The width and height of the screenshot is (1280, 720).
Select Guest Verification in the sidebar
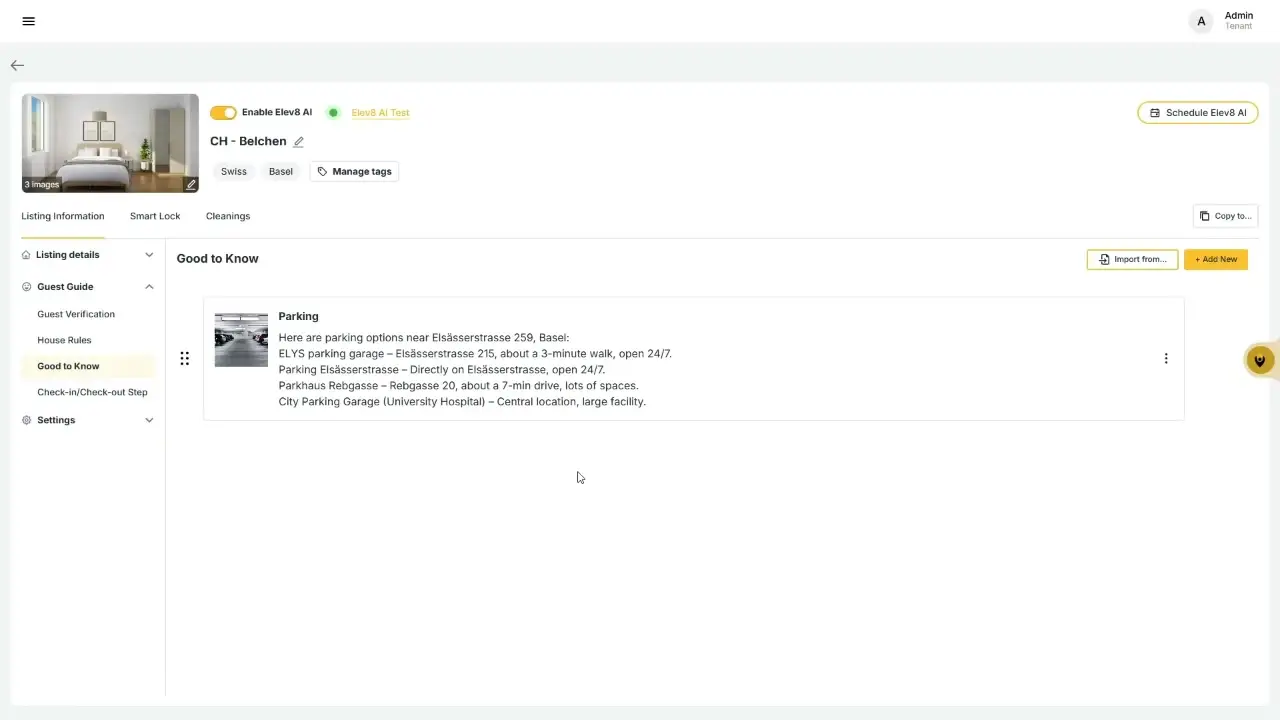pos(76,314)
